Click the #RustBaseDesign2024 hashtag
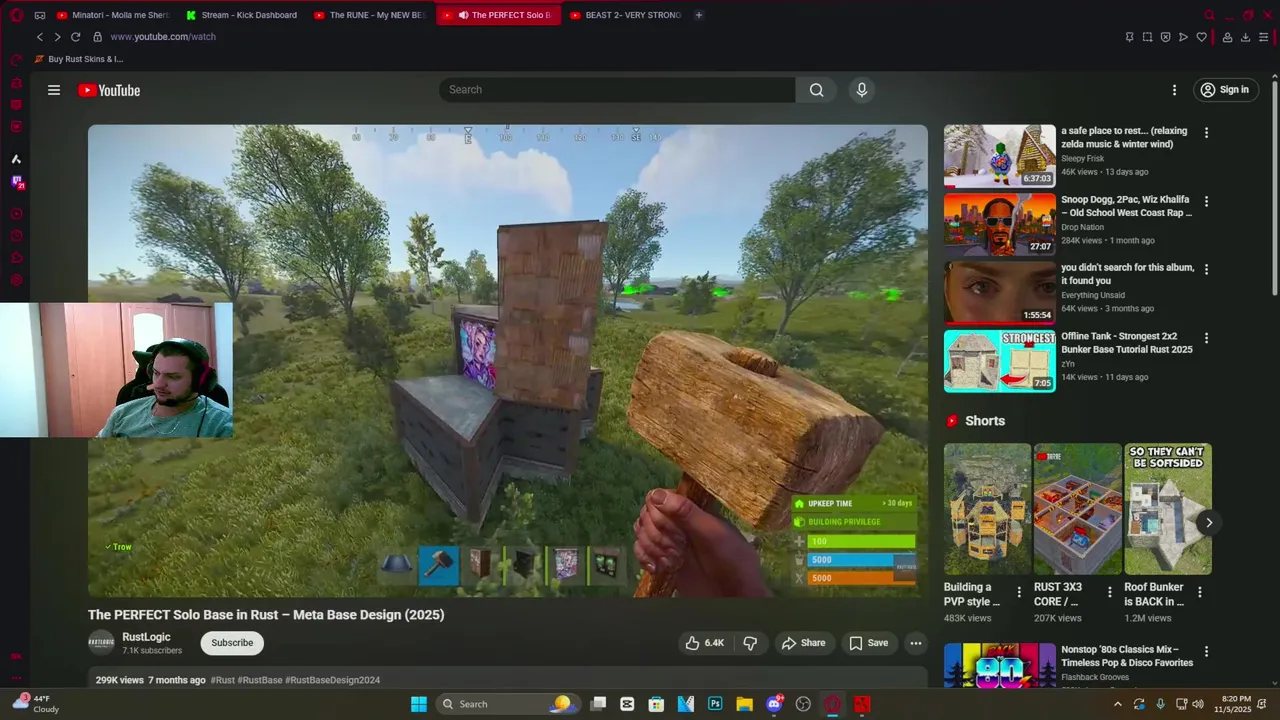This screenshot has width=1280, height=720. click(333, 680)
